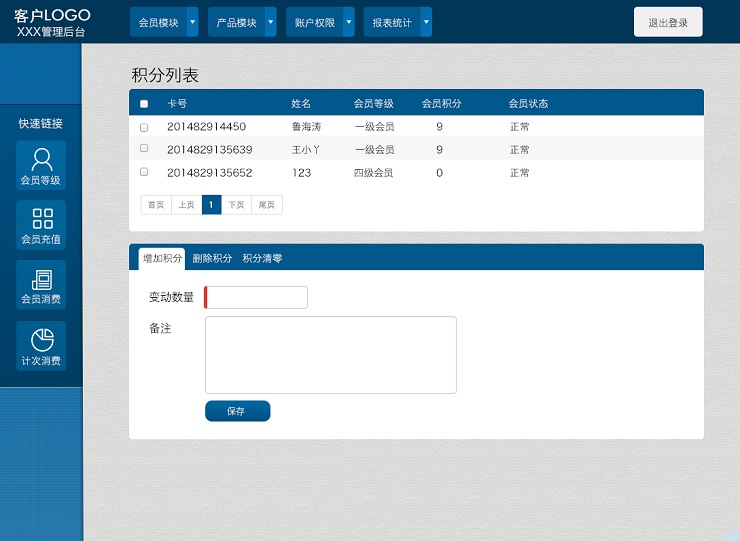Click the 保存 button
Viewport: 740px width, 541px height.
tap(237, 411)
